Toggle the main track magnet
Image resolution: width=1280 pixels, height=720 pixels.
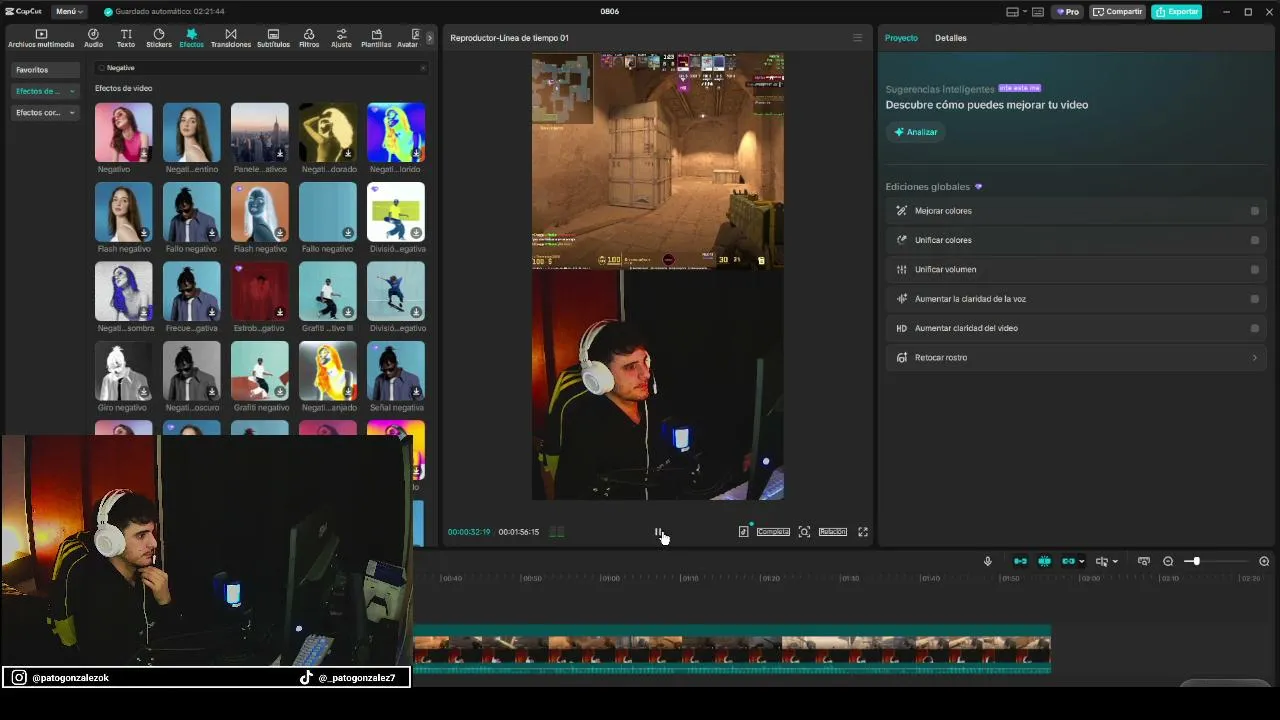pos(1020,561)
